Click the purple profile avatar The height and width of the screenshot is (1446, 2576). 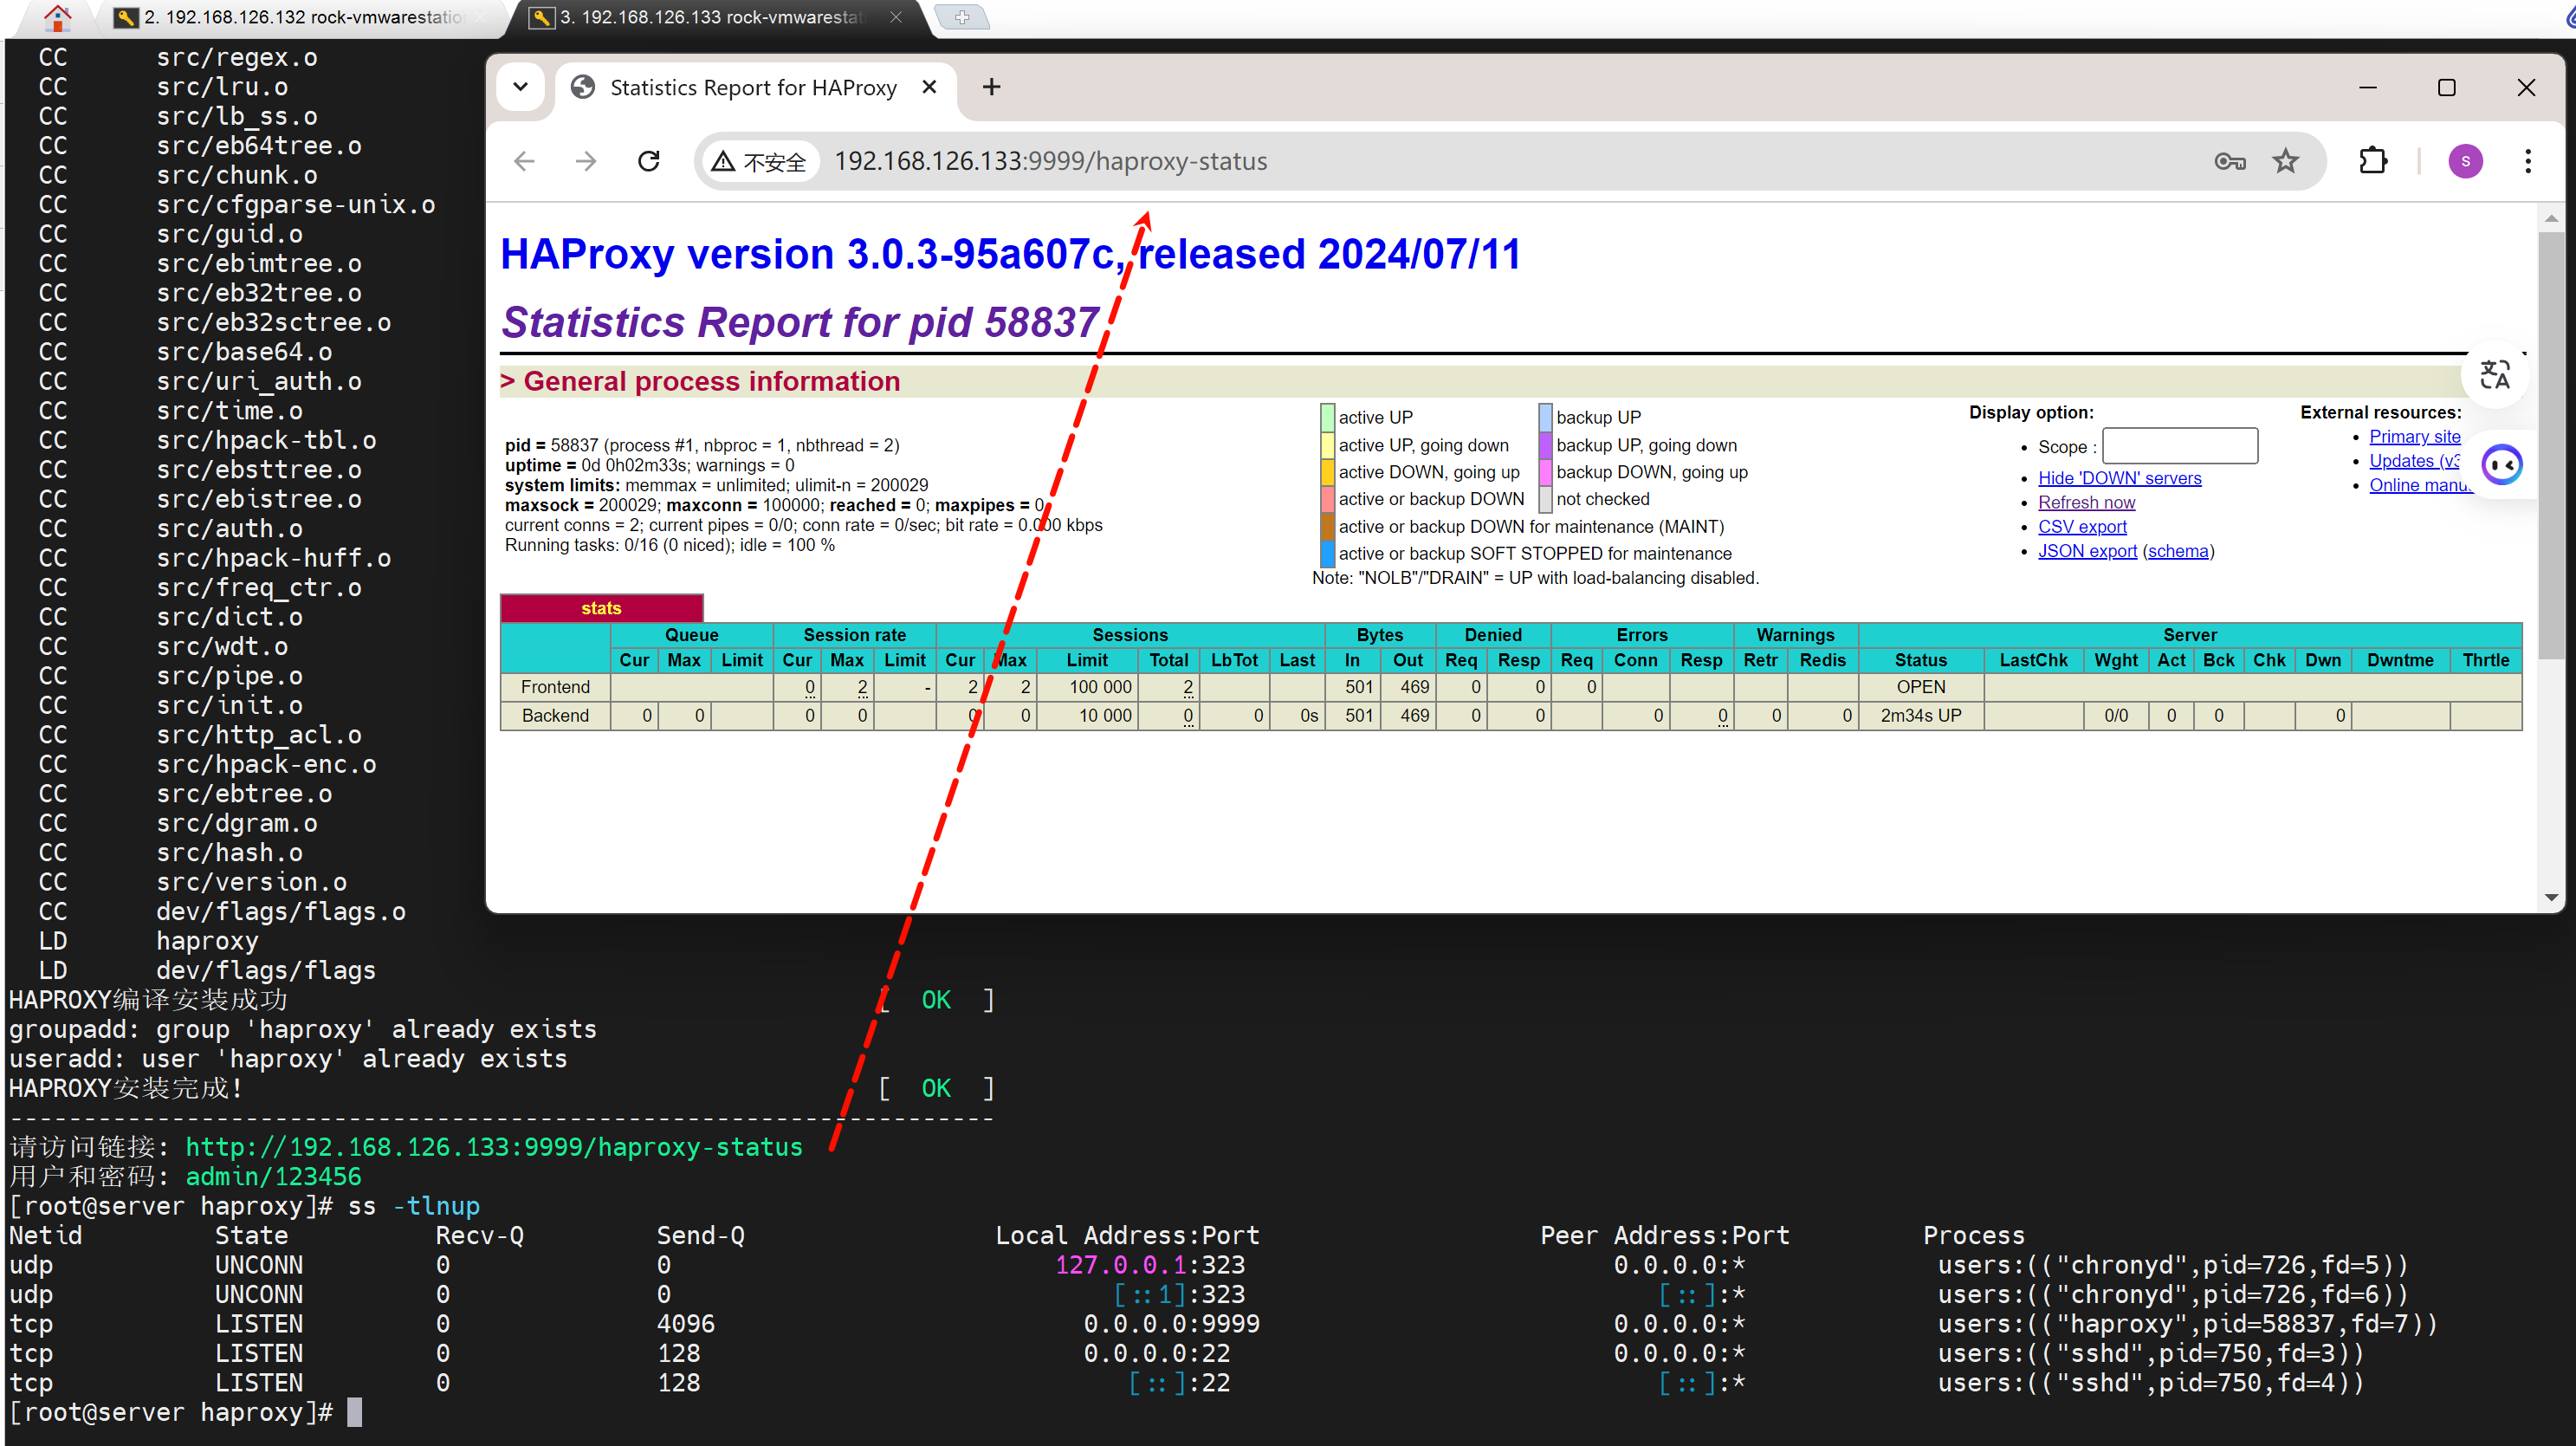[x=2465, y=161]
